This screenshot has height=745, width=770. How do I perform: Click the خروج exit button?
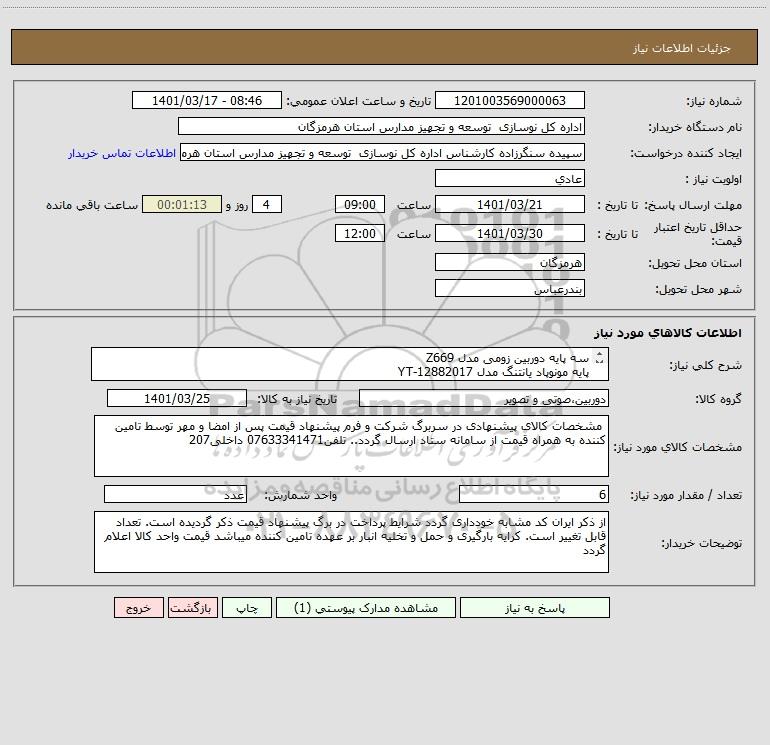(x=138, y=607)
